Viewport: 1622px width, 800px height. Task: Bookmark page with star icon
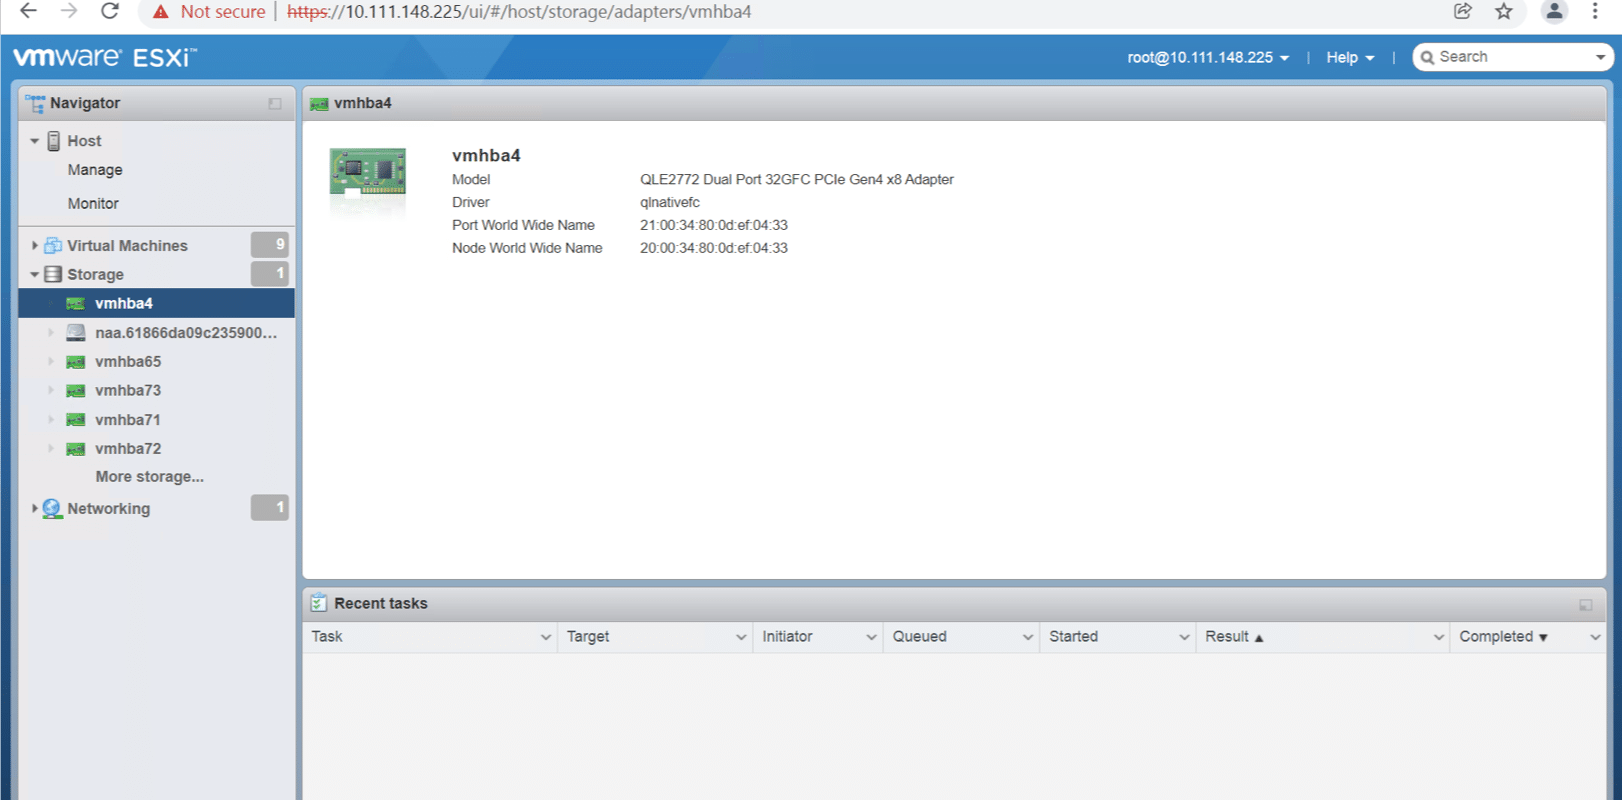(x=1504, y=11)
